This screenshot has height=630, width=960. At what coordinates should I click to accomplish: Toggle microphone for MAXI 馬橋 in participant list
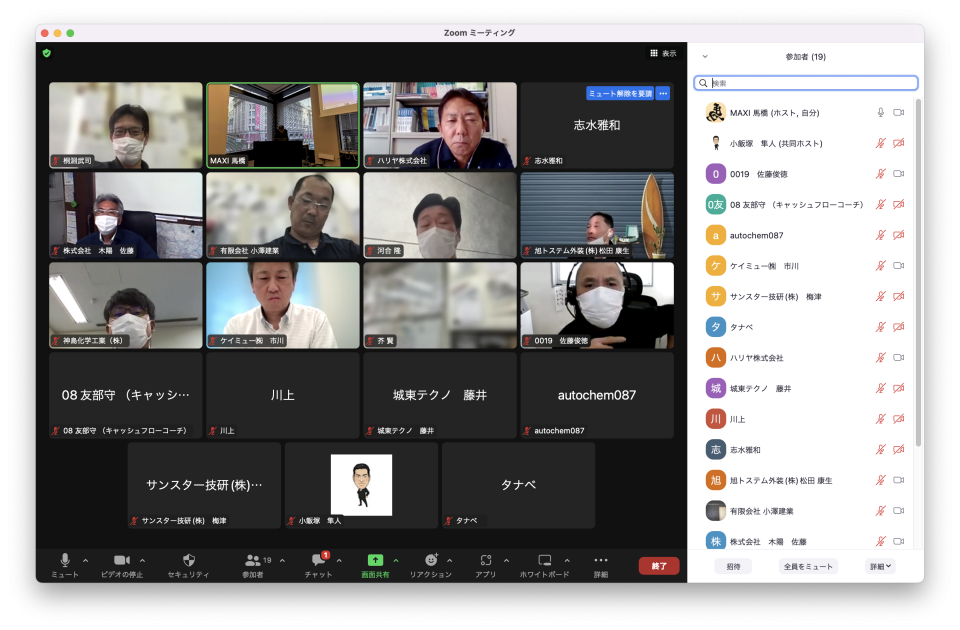880,113
